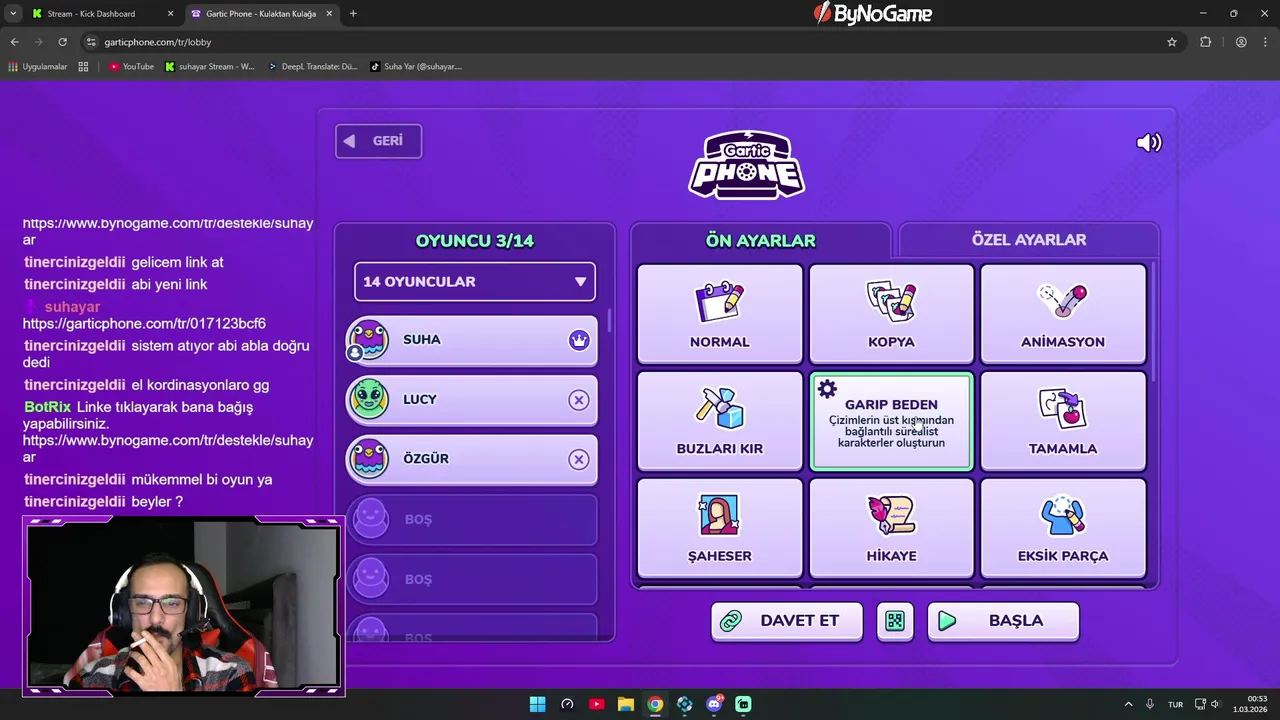Click the first empty BOŞ player slot
Image resolution: width=1280 pixels, height=720 pixels.
(x=472, y=519)
